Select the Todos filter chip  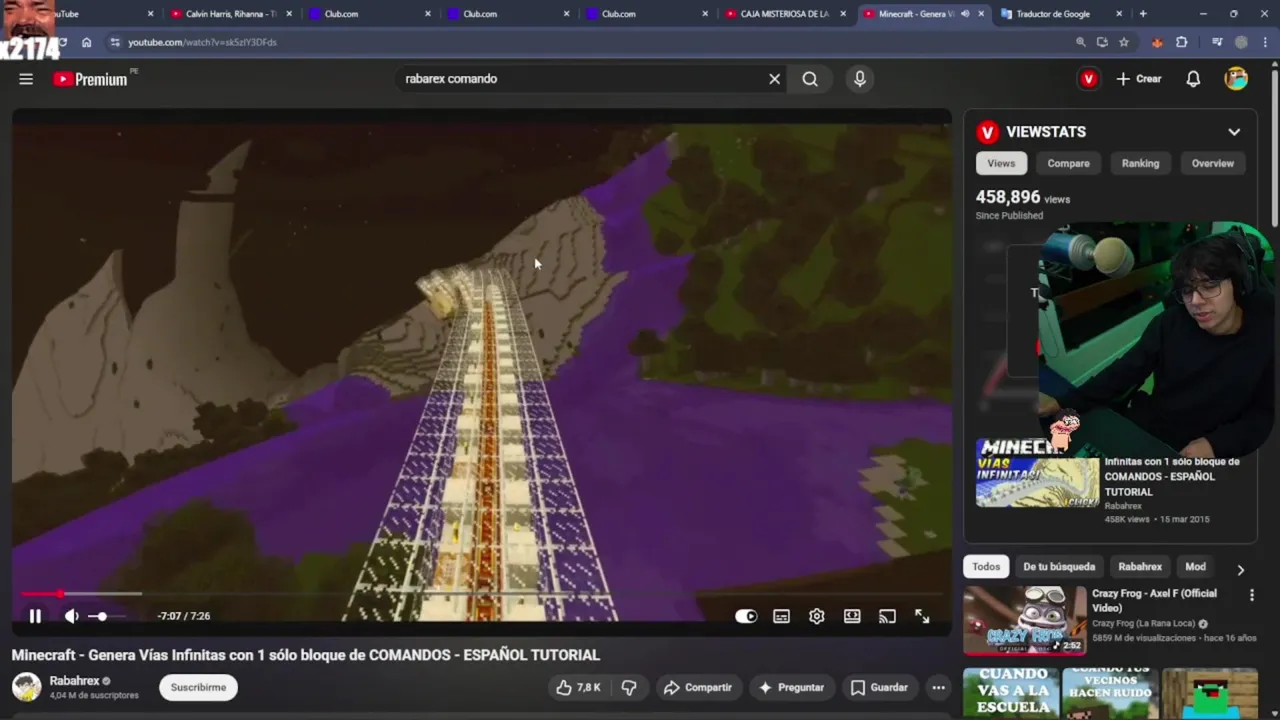click(986, 567)
